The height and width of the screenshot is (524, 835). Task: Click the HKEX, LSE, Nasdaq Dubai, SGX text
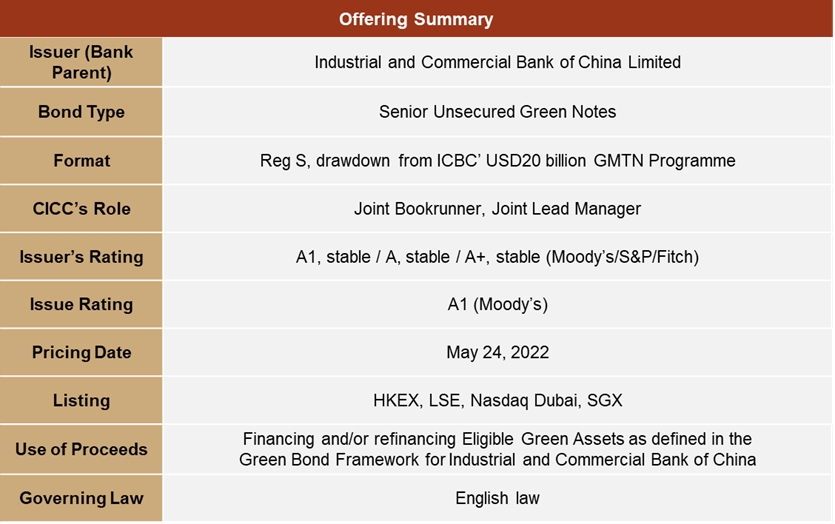point(497,400)
